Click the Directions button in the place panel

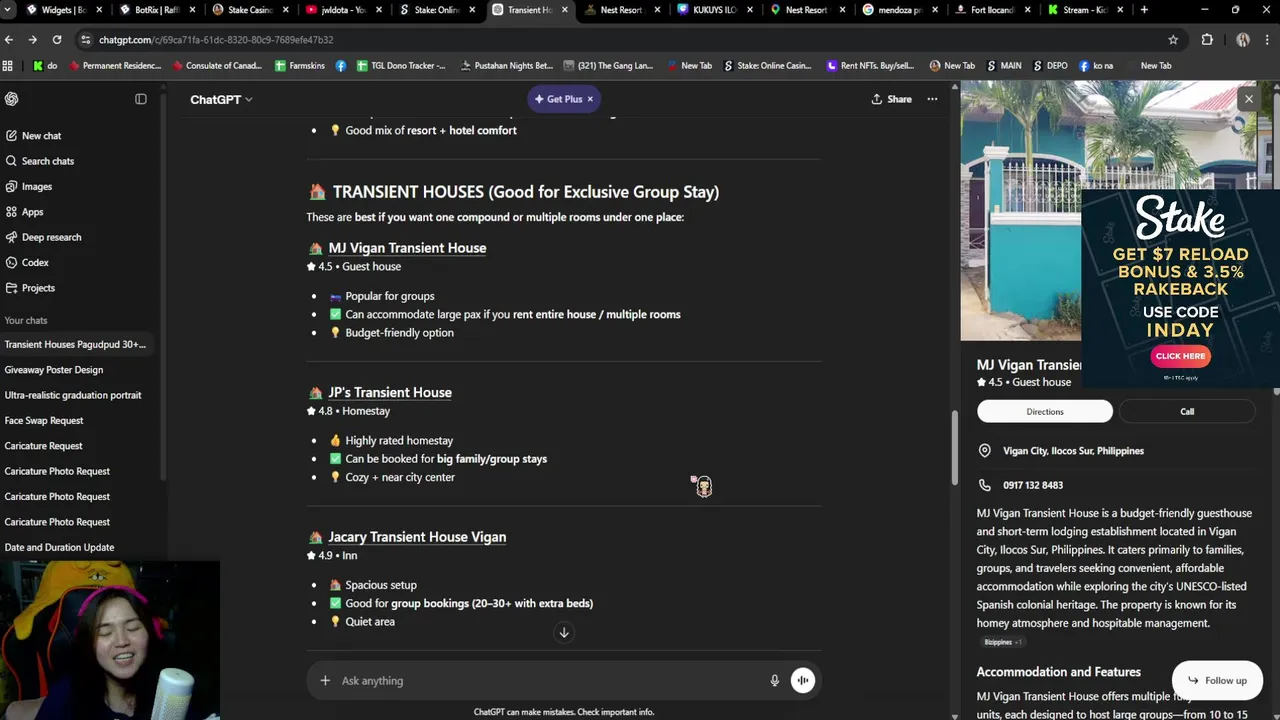[1044, 411]
